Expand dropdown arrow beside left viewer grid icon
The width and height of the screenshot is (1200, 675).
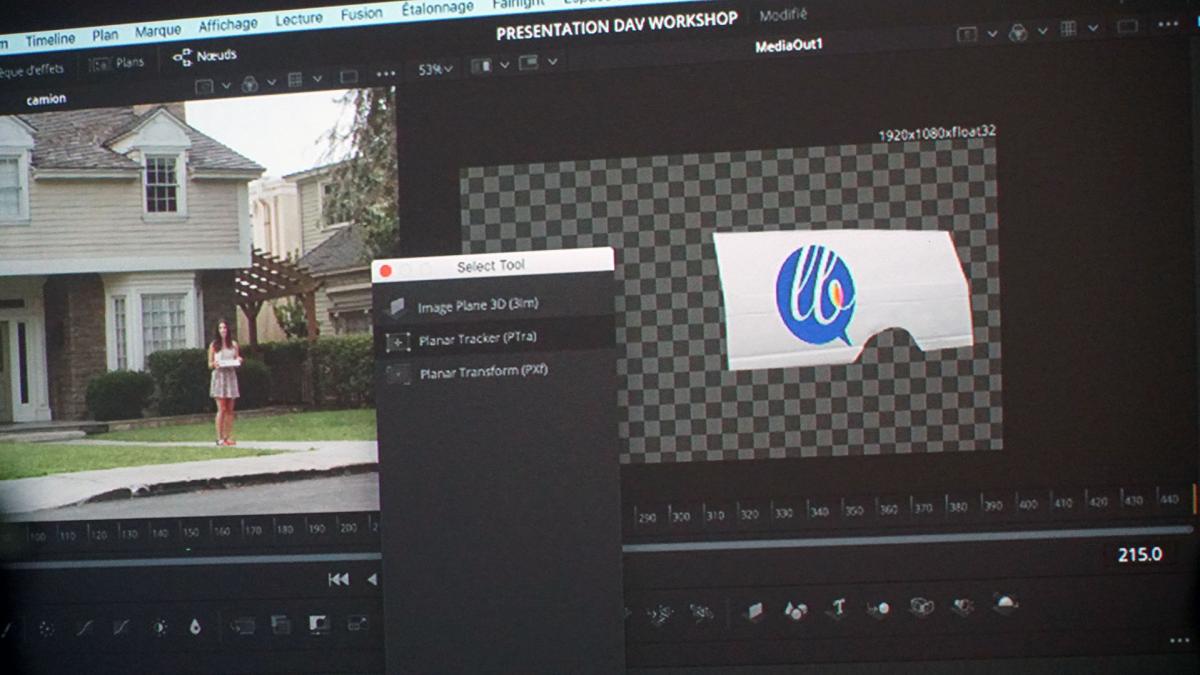point(317,79)
